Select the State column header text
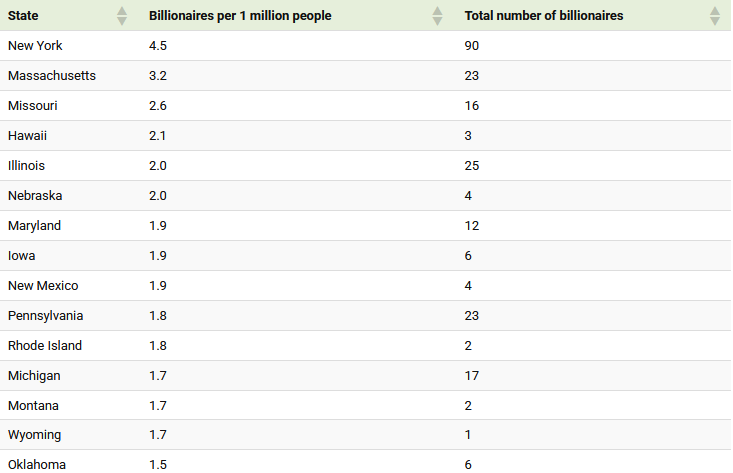733x473 pixels. click(x=24, y=16)
